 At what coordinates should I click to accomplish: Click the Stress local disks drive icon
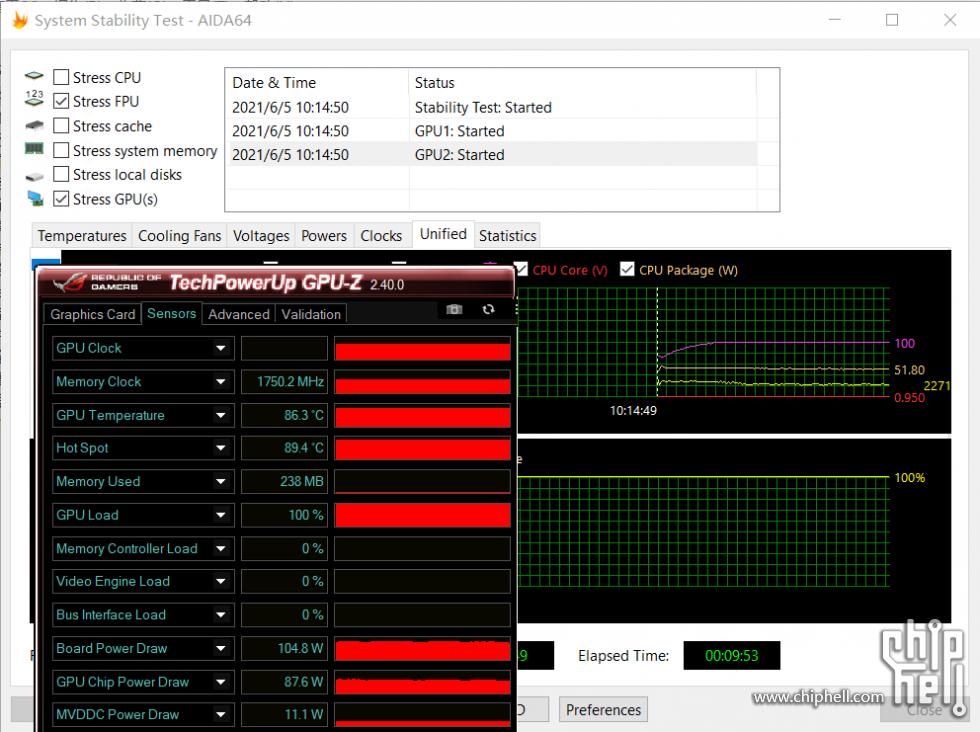pyautogui.click(x=34, y=174)
